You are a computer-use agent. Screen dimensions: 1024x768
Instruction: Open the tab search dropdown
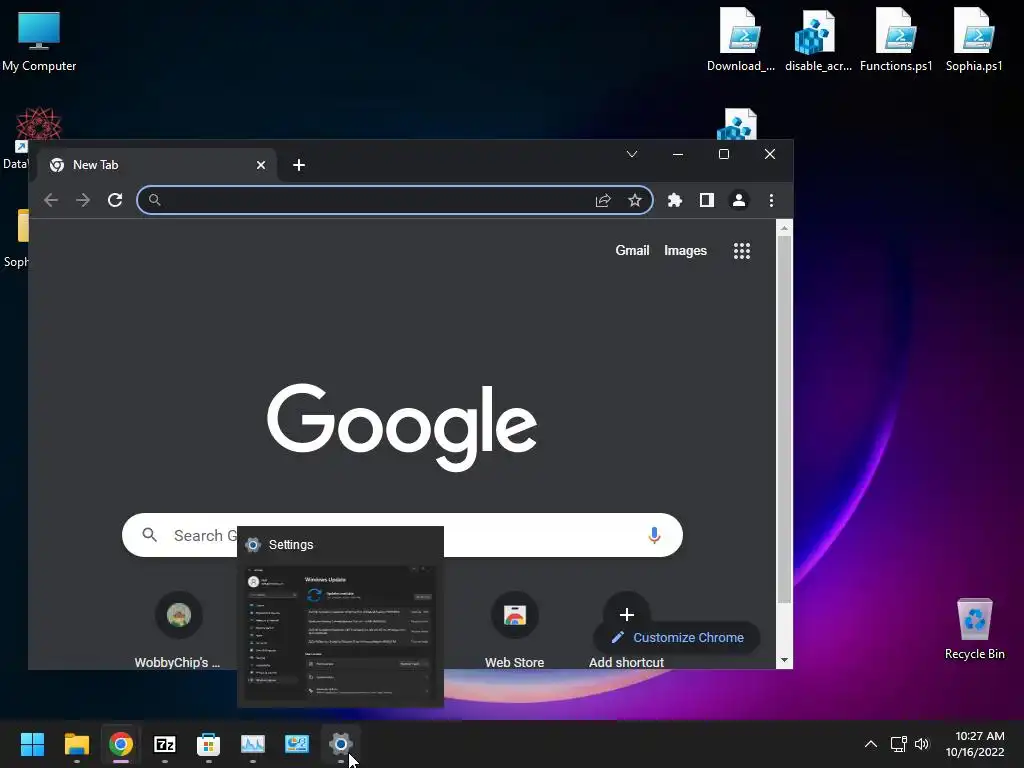tap(632, 154)
